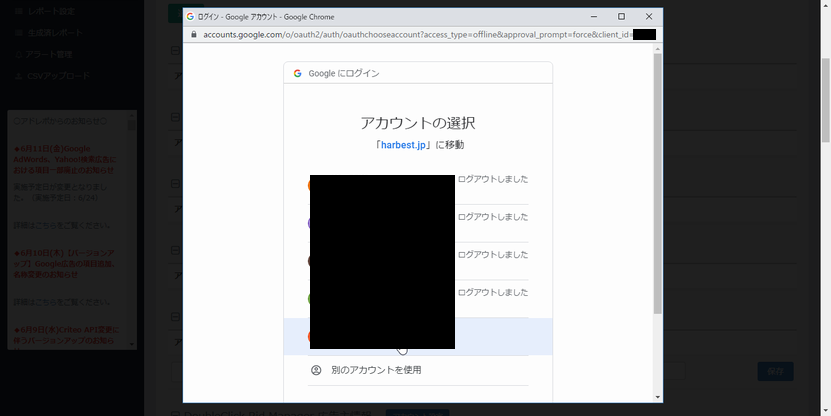Image resolution: width=831 pixels, height=416 pixels.
Task: Select the accounts.google.com URL text
Action: 417,34
